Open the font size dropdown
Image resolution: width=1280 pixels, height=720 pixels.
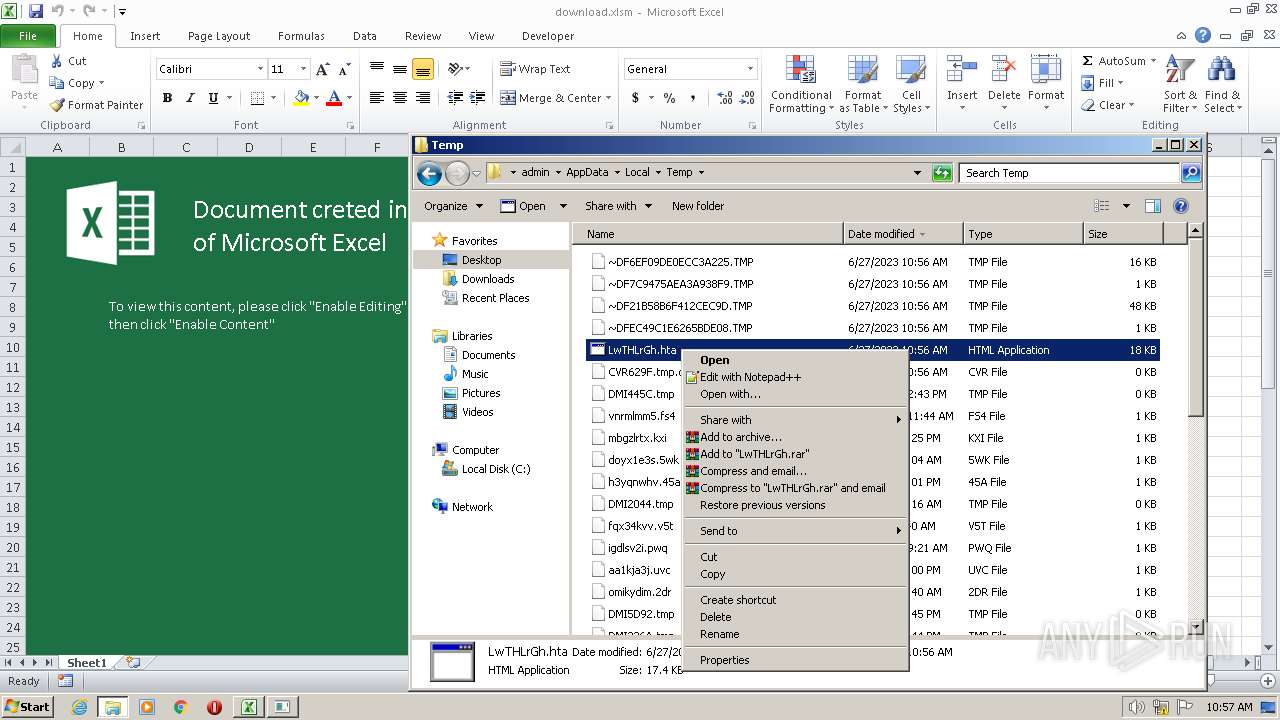click(304, 69)
